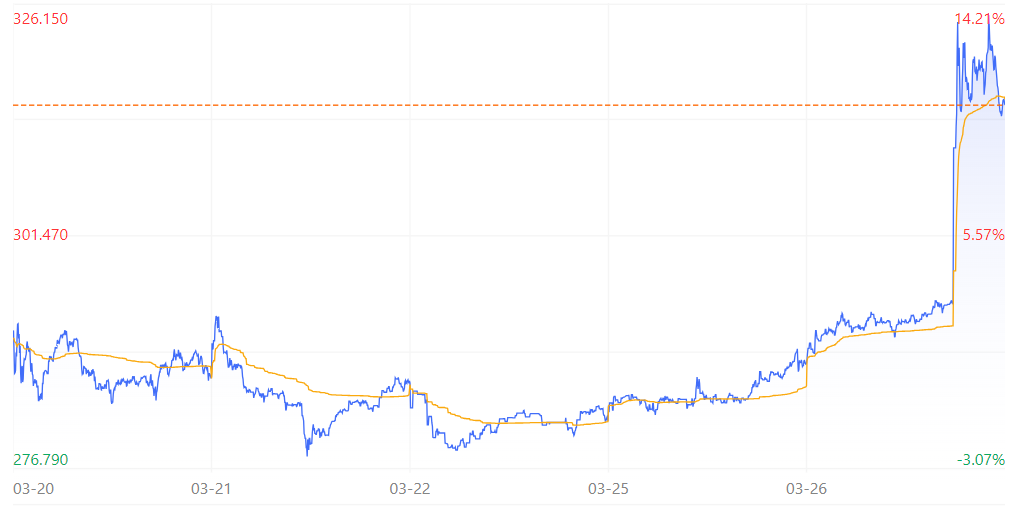
Task: Click the blue price trough after 03-22
Action: (x=457, y=447)
